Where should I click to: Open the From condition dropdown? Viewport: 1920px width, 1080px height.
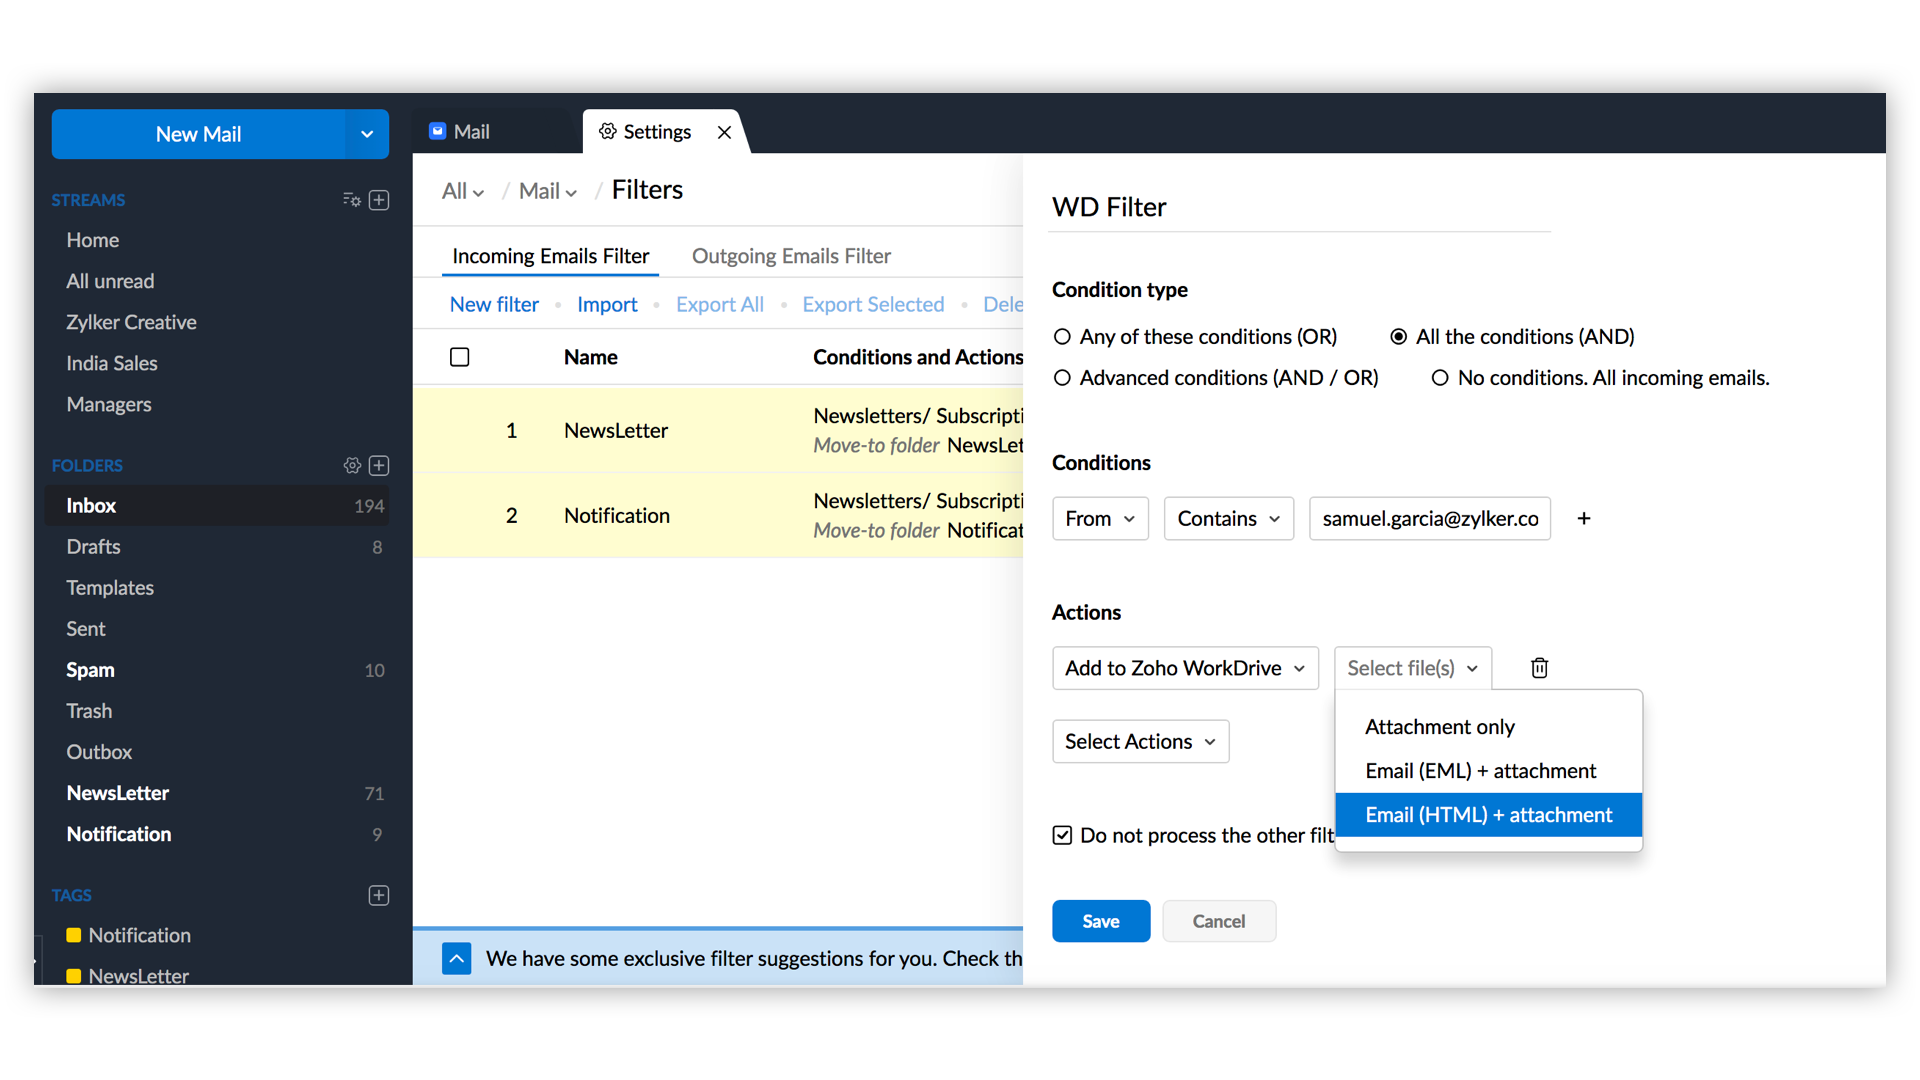tap(1099, 518)
